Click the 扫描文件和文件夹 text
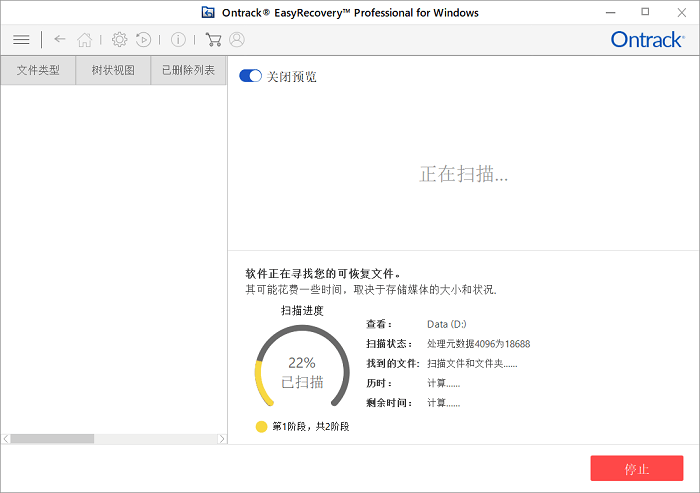 click(x=472, y=363)
